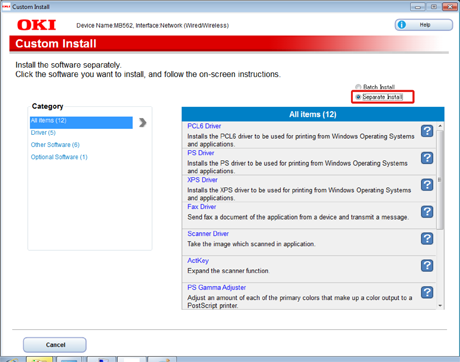Image resolution: width=460 pixels, height=362 pixels.
Task: Select Optional Software (1) category
Action: [59, 157]
